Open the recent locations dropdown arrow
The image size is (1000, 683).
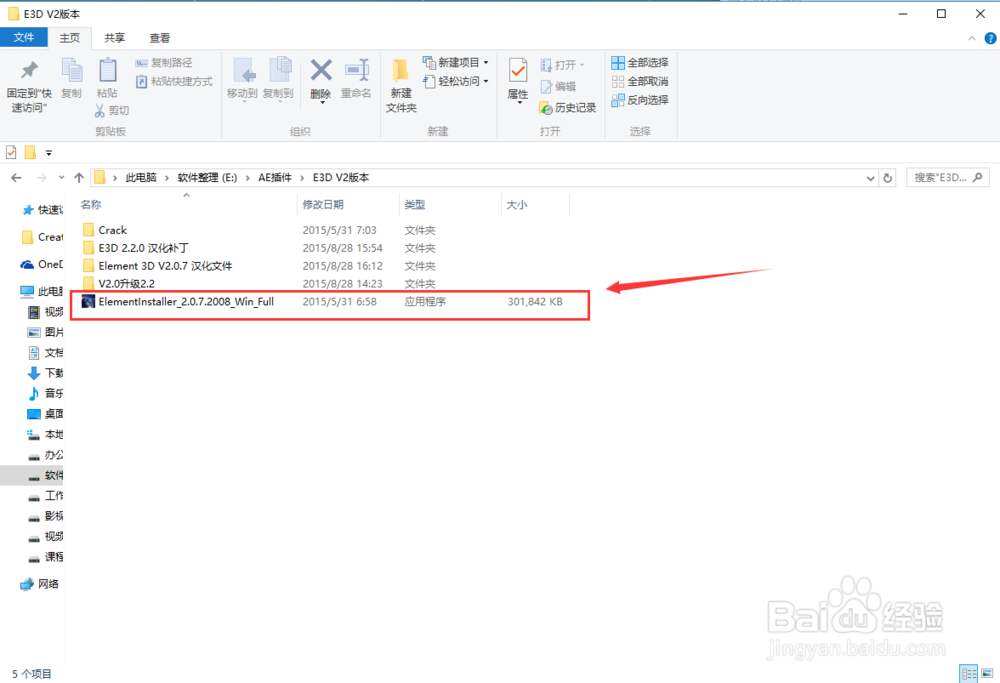pos(61,178)
